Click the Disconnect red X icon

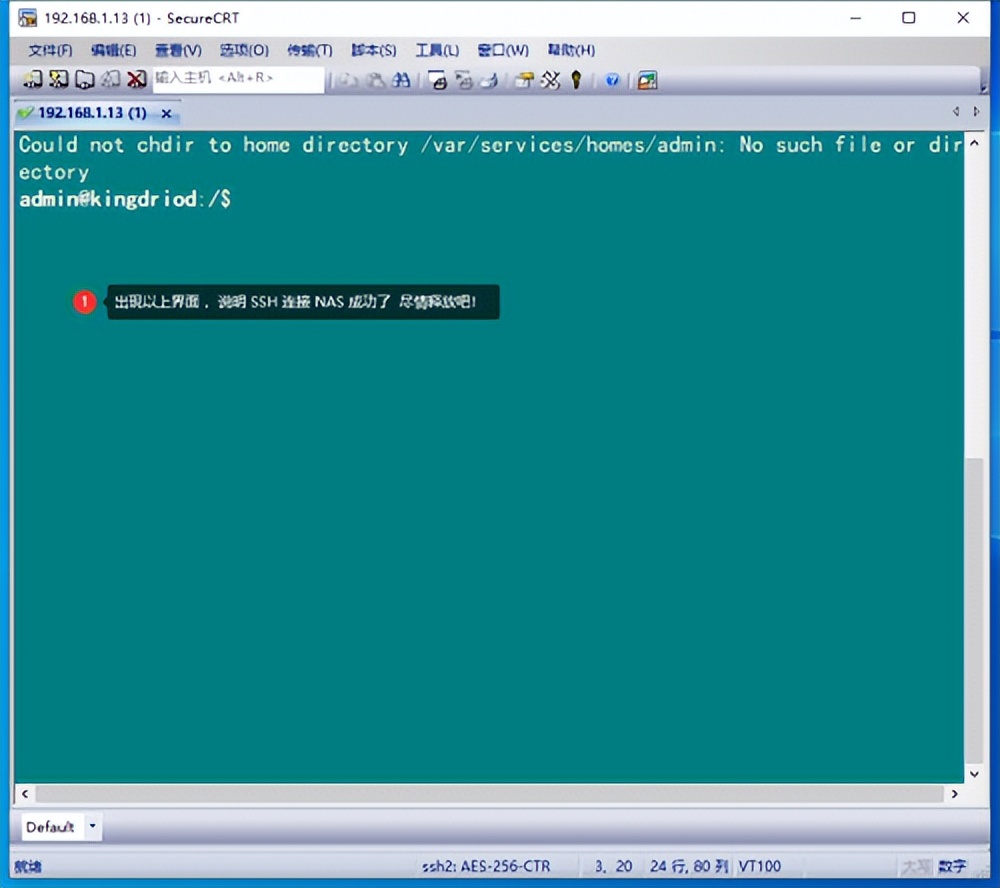click(x=136, y=80)
